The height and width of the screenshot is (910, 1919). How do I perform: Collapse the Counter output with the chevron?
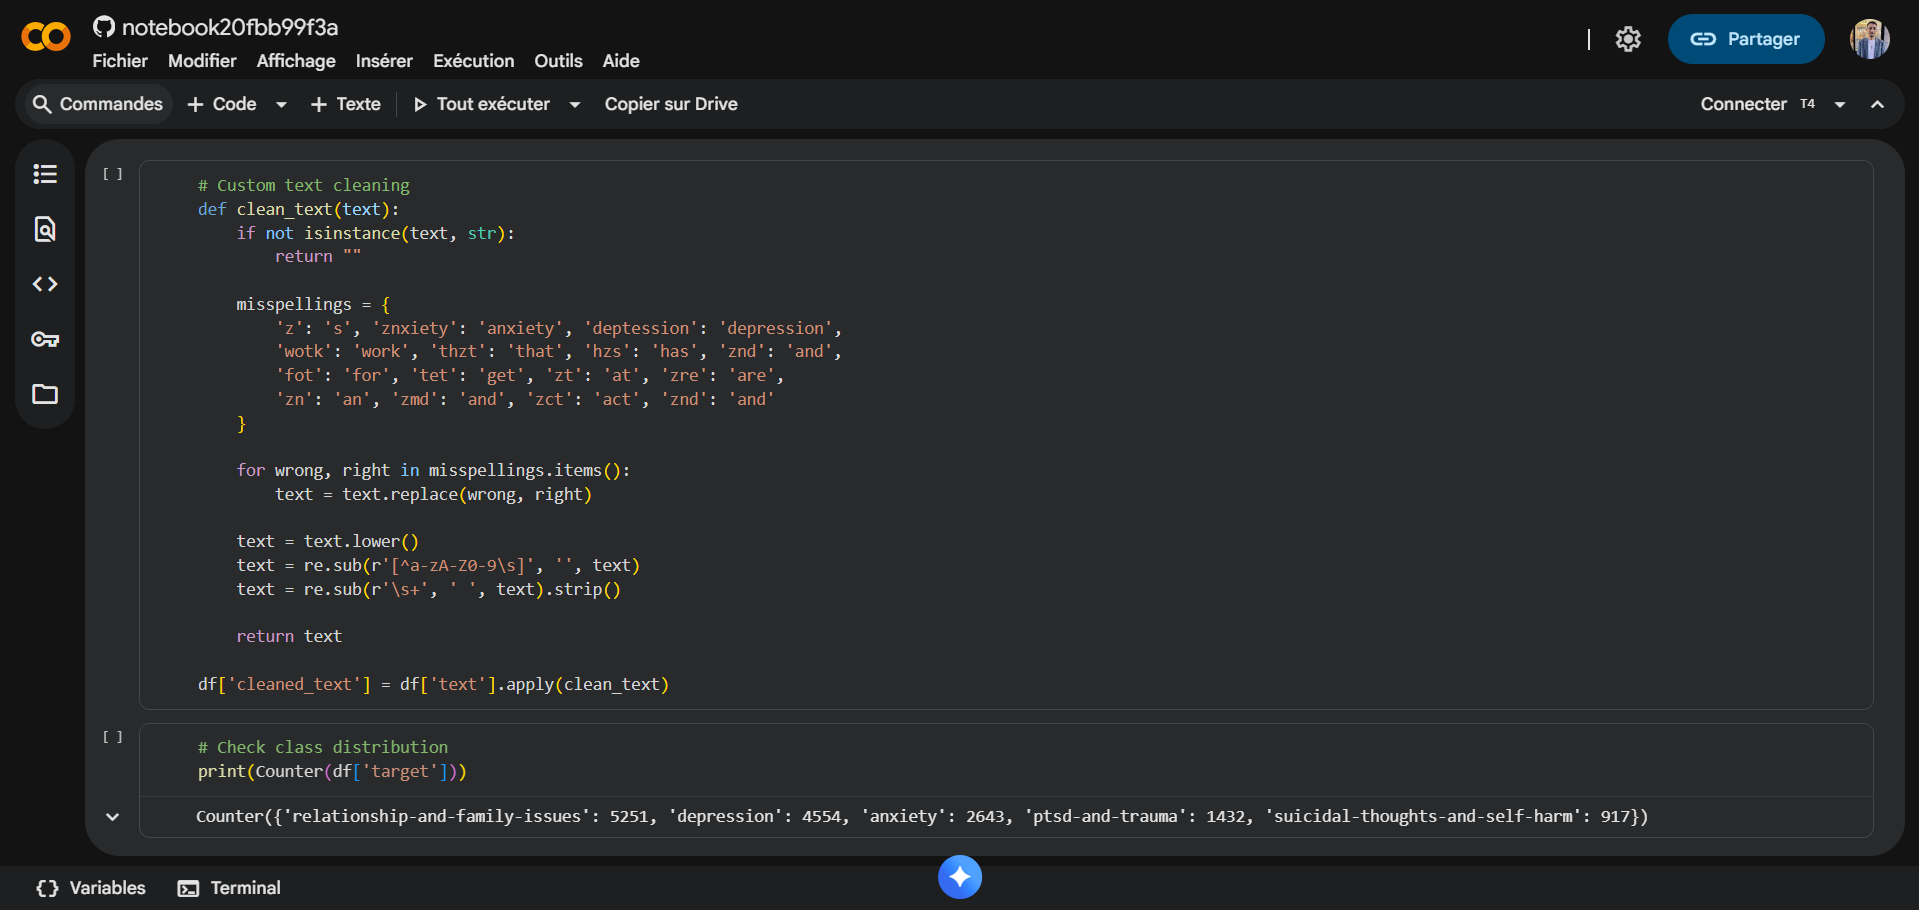pos(112,817)
